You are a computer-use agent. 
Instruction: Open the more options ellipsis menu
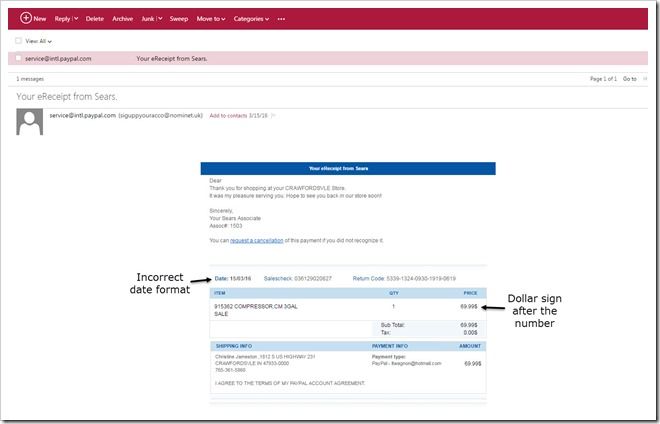[x=281, y=19]
